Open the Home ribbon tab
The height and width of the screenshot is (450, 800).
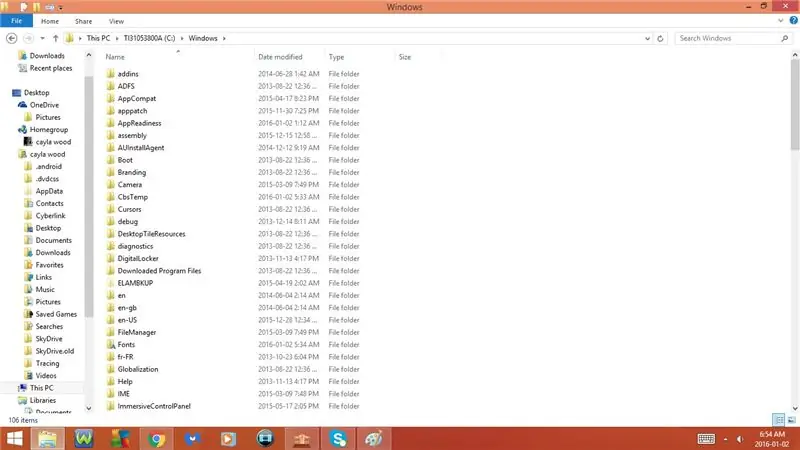coord(49,21)
